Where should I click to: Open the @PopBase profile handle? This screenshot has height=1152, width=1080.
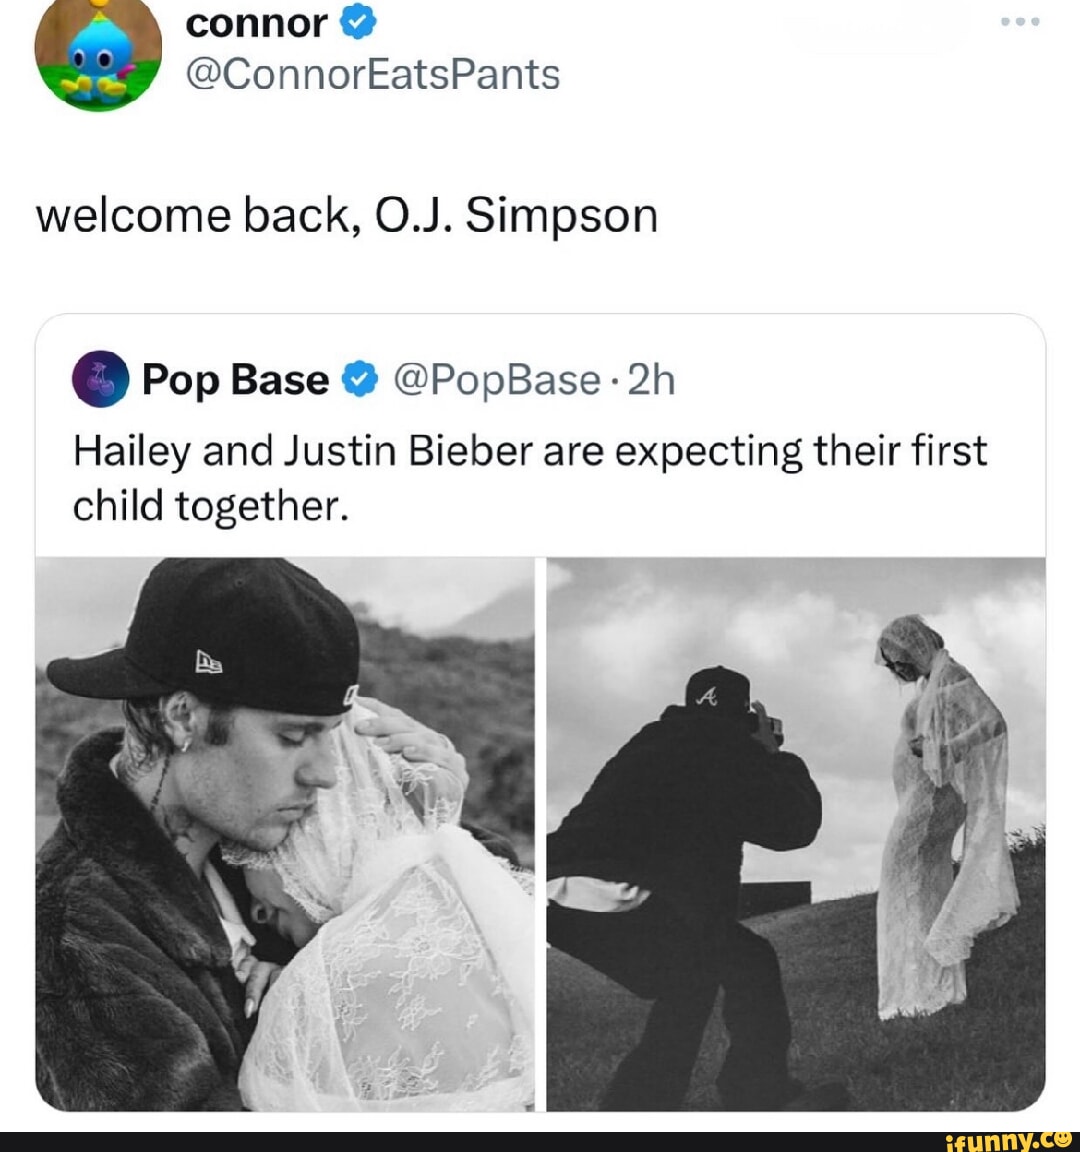pos(497,378)
